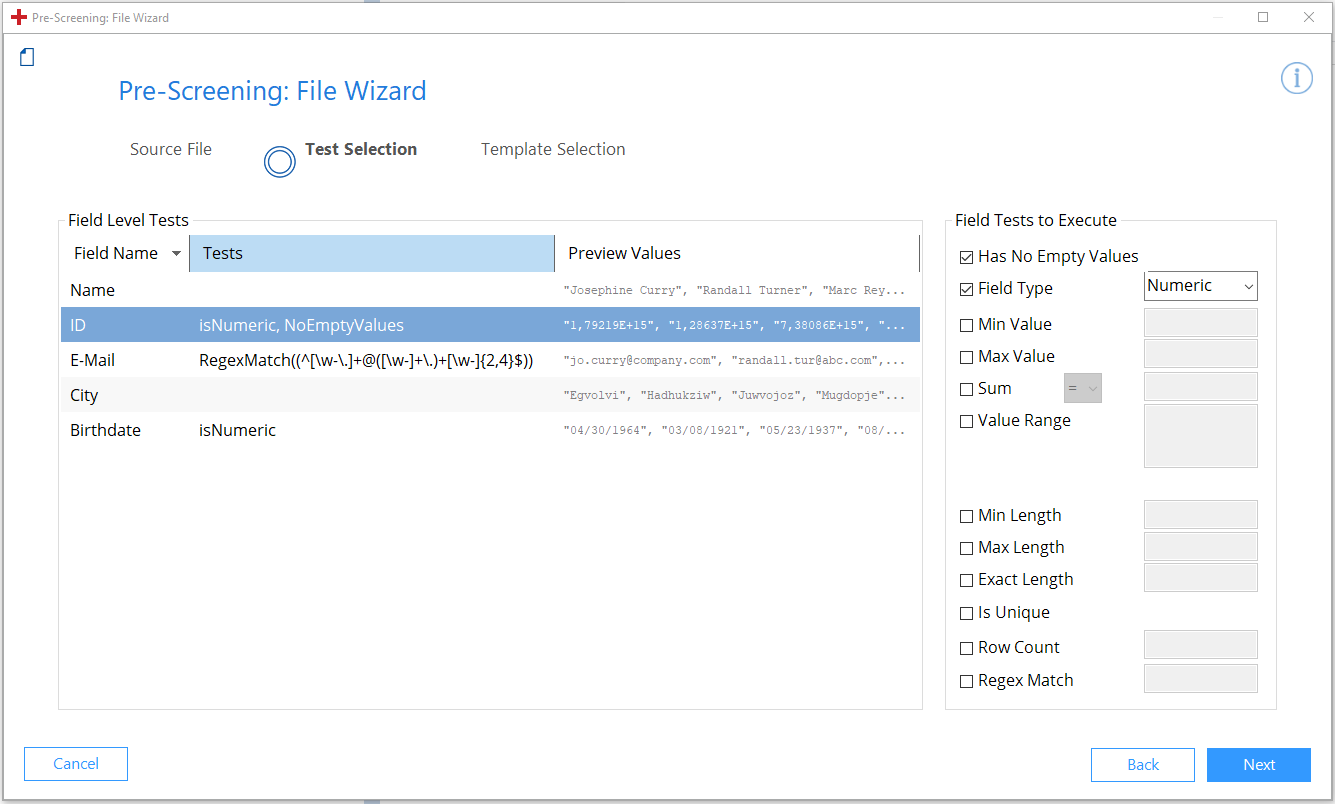Click the Test Selection step circle
This screenshot has width=1335, height=804.
point(279,161)
